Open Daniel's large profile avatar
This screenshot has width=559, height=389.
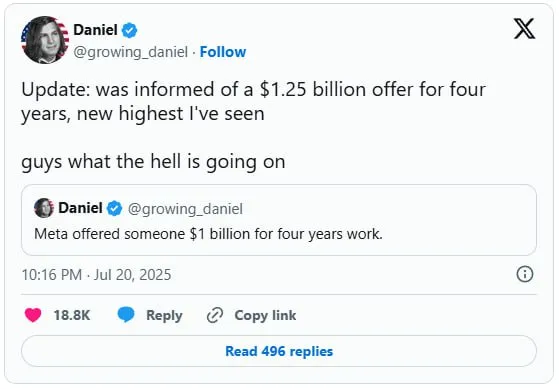coord(45,40)
